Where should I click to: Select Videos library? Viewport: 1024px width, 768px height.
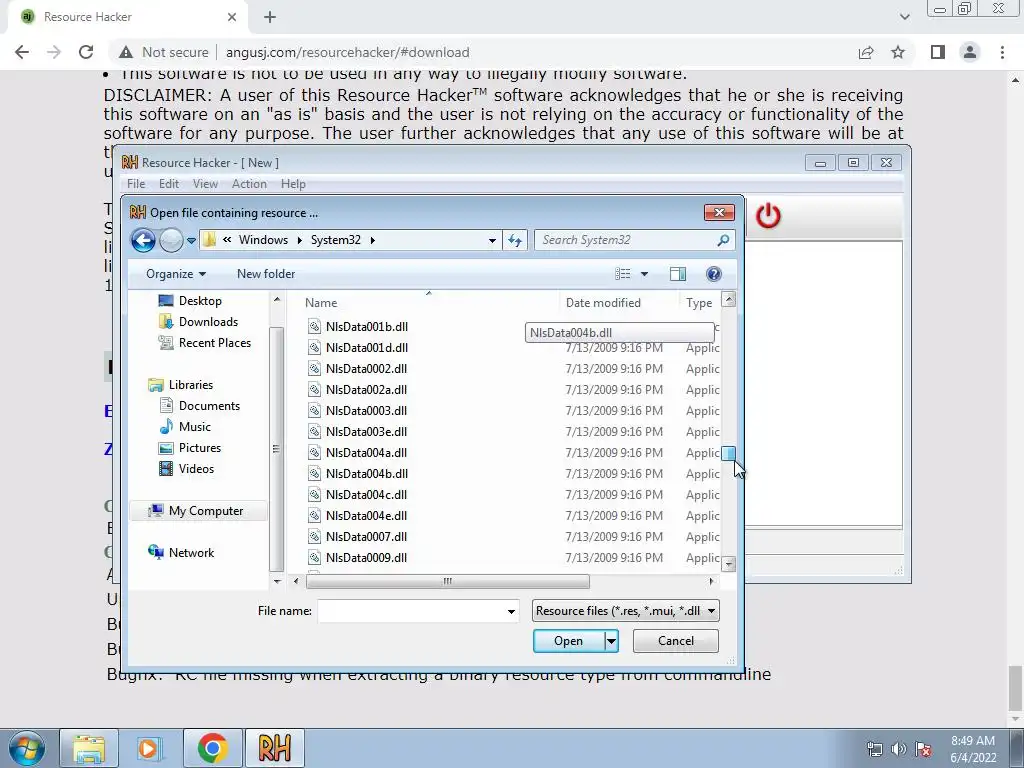click(x=187, y=468)
